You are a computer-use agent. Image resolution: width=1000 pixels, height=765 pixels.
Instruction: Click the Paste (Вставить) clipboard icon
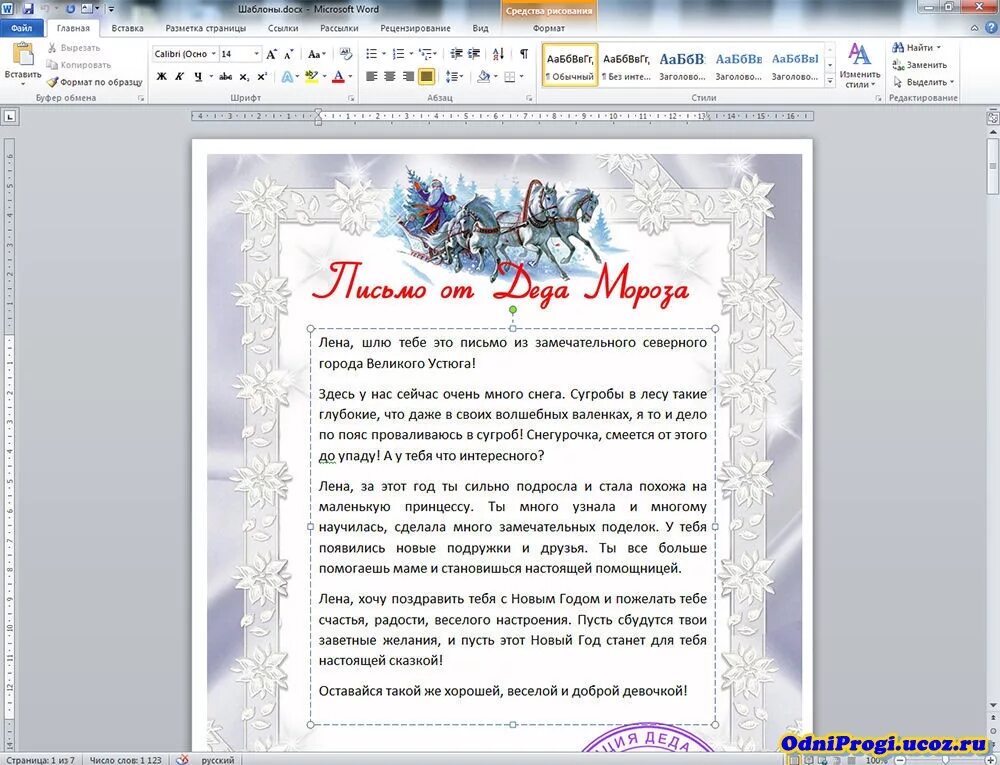click(23, 54)
